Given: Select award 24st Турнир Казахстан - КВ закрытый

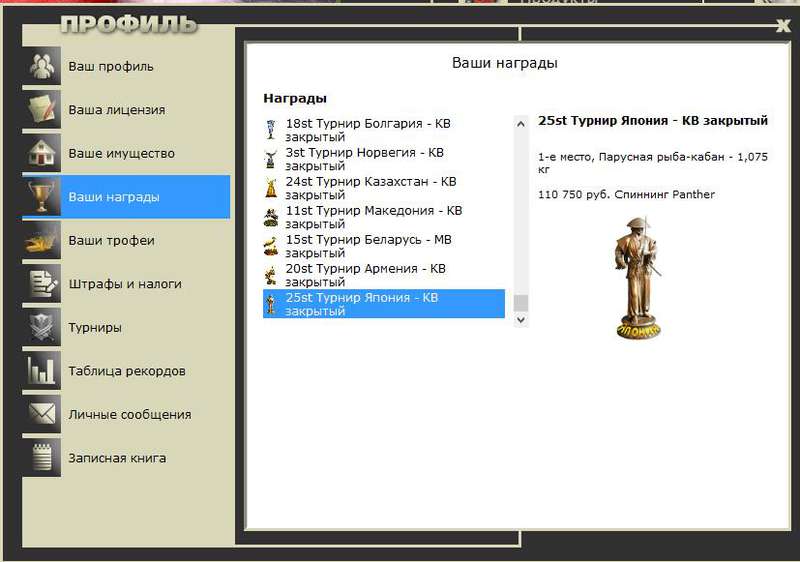Looking at the screenshot, I should click(384, 188).
